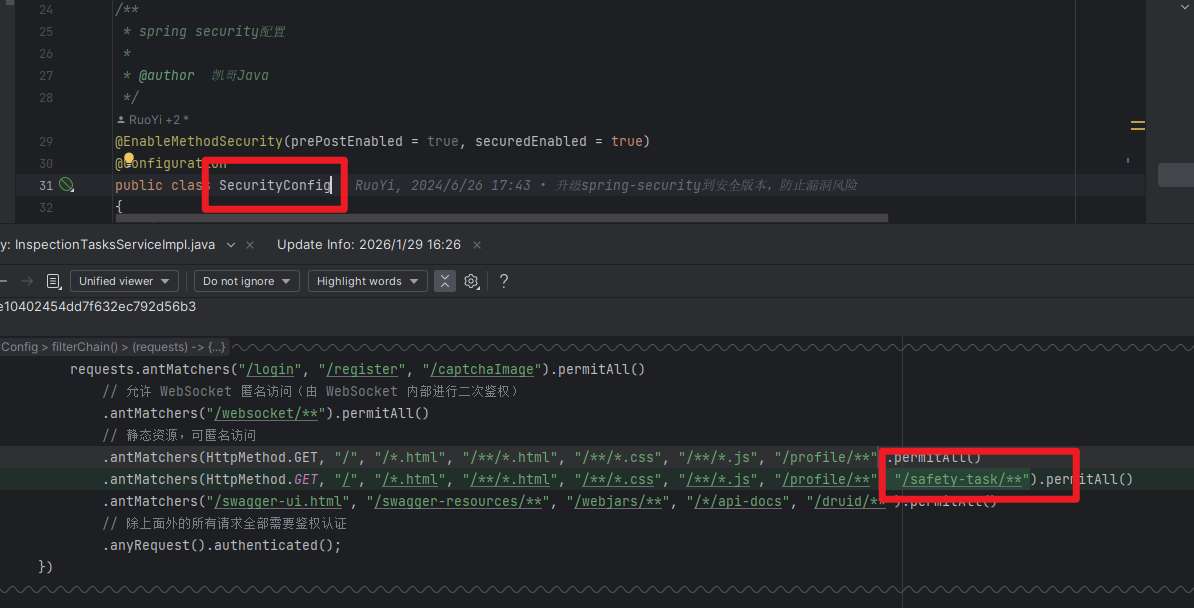Go to next difference arrow

click(x=27, y=282)
